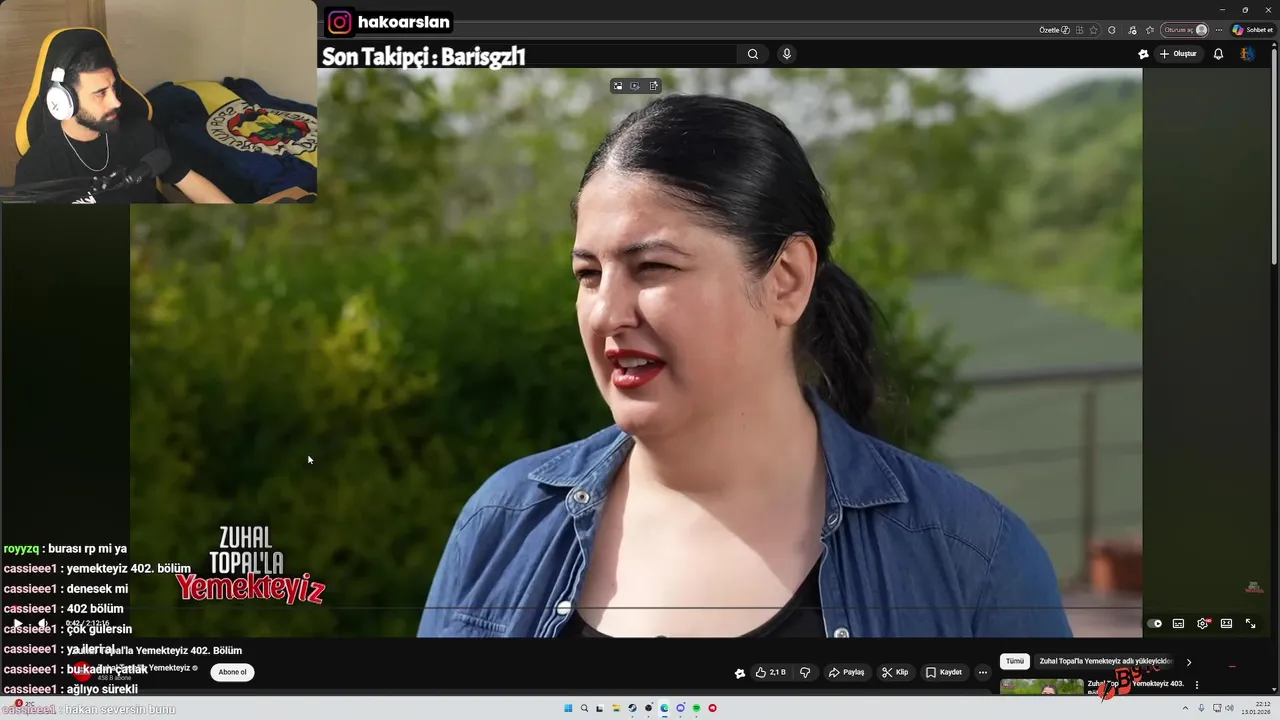Enter fullscreen mode in video player
This screenshot has width=1280, height=720.
[1250, 624]
